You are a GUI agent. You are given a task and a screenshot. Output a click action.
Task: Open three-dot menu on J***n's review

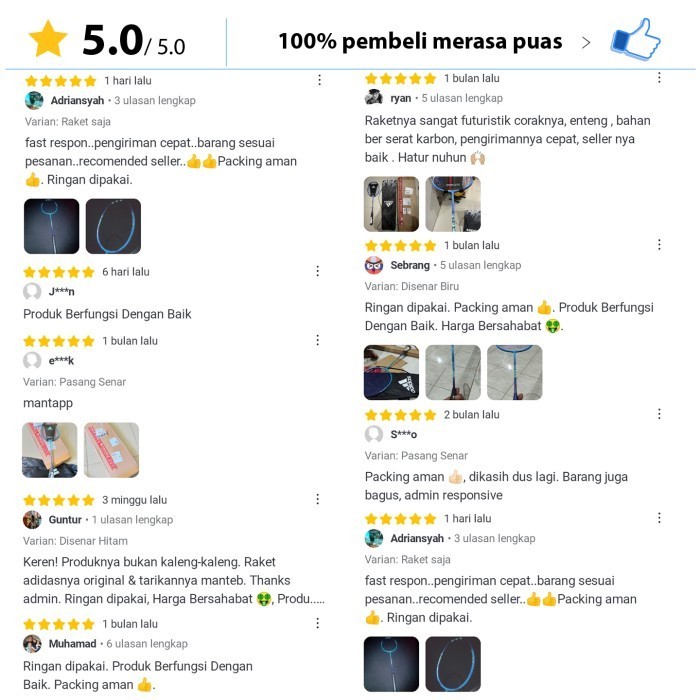[x=317, y=271]
